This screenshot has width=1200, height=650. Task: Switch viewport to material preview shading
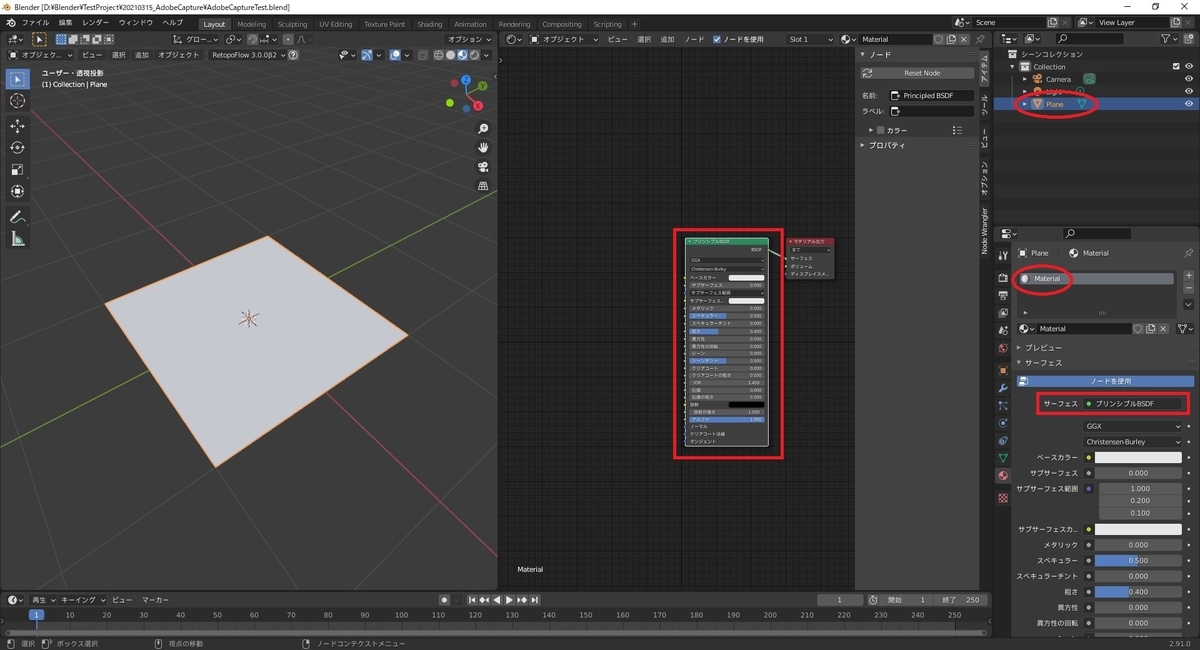[x=461, y=55]
